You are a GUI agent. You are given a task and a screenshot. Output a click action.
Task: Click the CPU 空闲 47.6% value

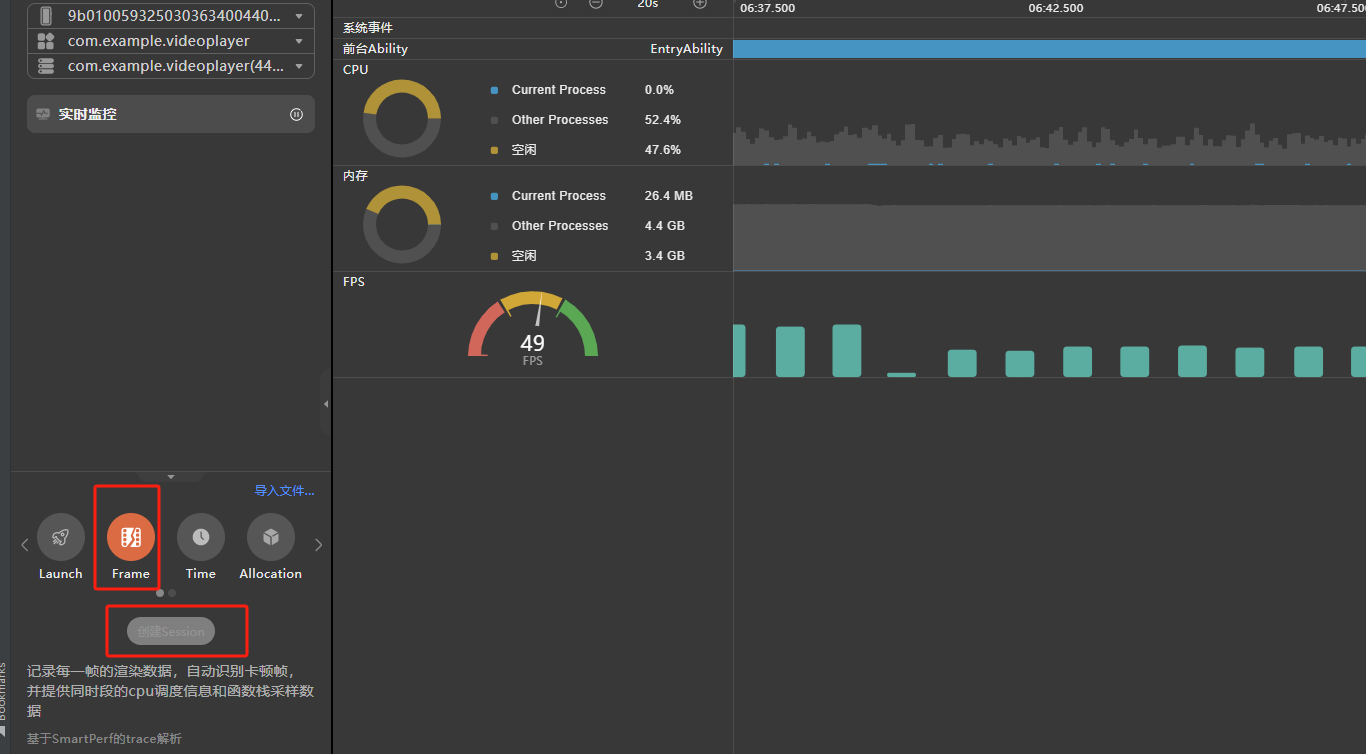(663, 150)
